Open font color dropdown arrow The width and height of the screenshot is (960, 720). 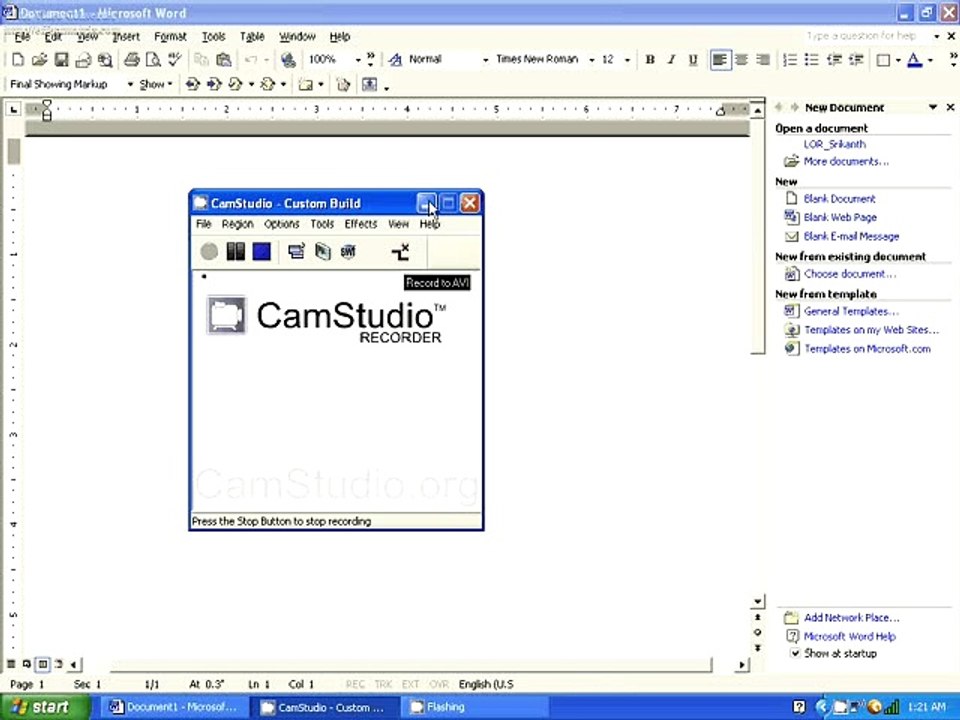click(931, 60)
